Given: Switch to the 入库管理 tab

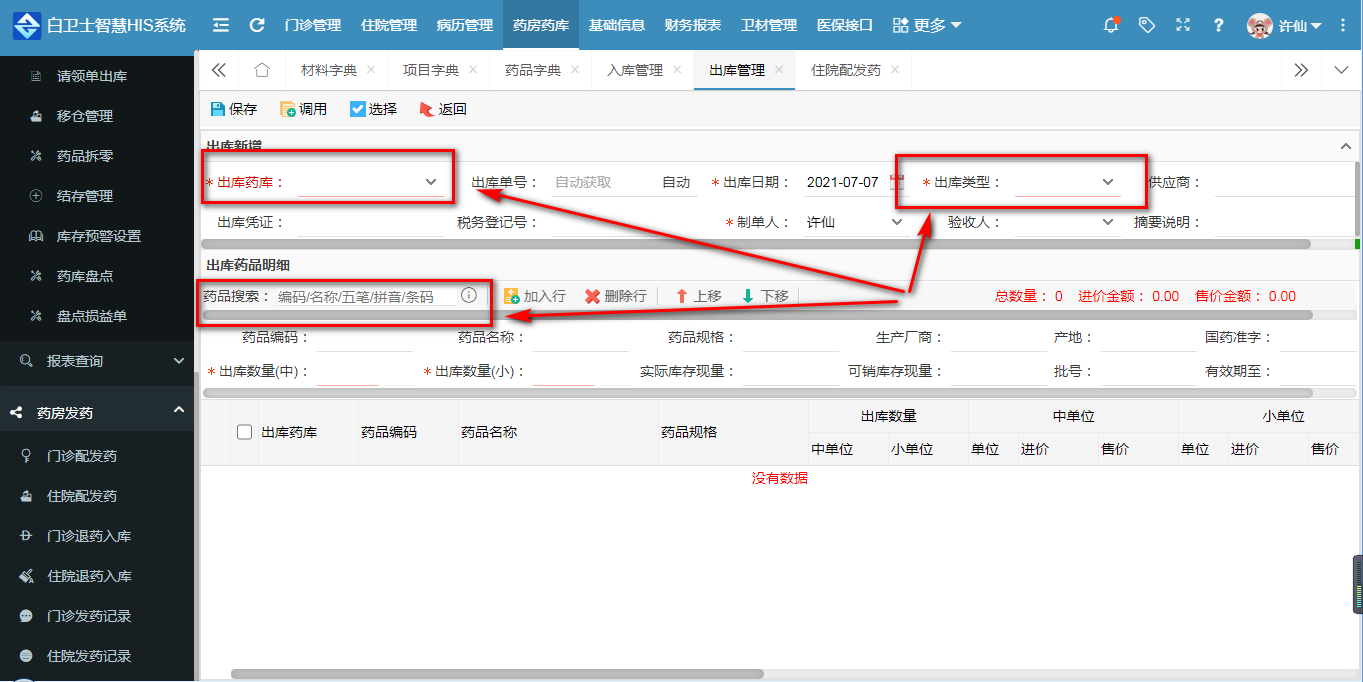Looking at the screenshot, I should [635, 70].
